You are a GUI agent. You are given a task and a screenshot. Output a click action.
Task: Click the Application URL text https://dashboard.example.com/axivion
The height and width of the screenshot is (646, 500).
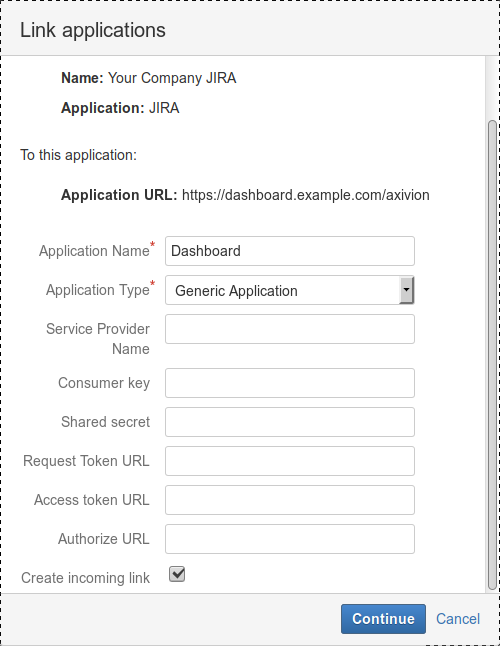pyautogui.click(x=306, y=195)
